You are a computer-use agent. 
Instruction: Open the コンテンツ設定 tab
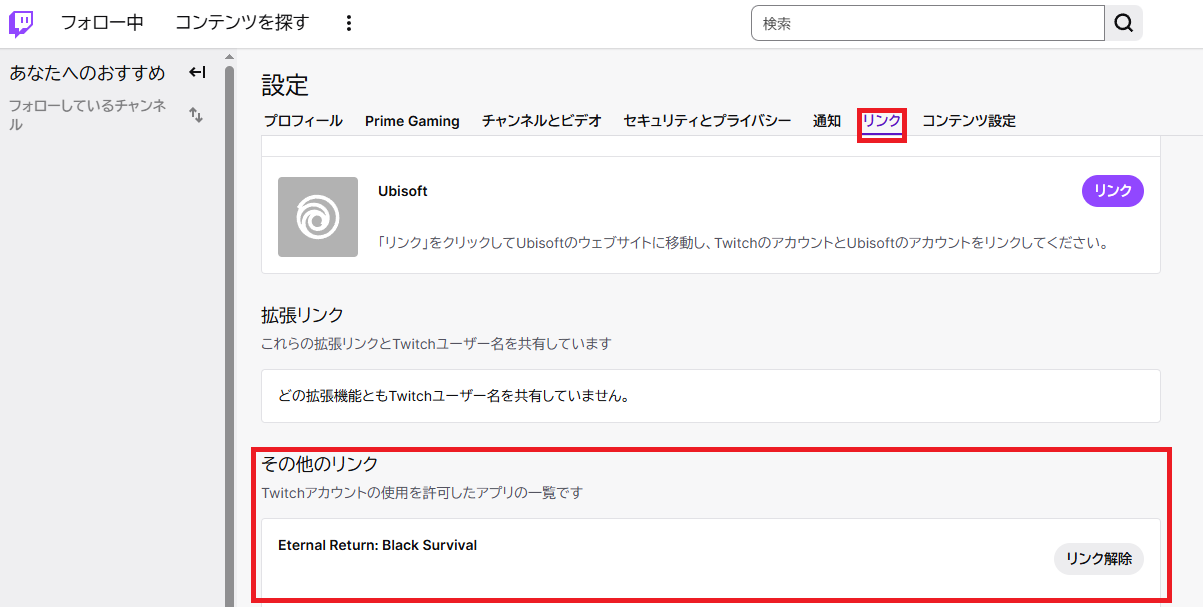[968, 121]
